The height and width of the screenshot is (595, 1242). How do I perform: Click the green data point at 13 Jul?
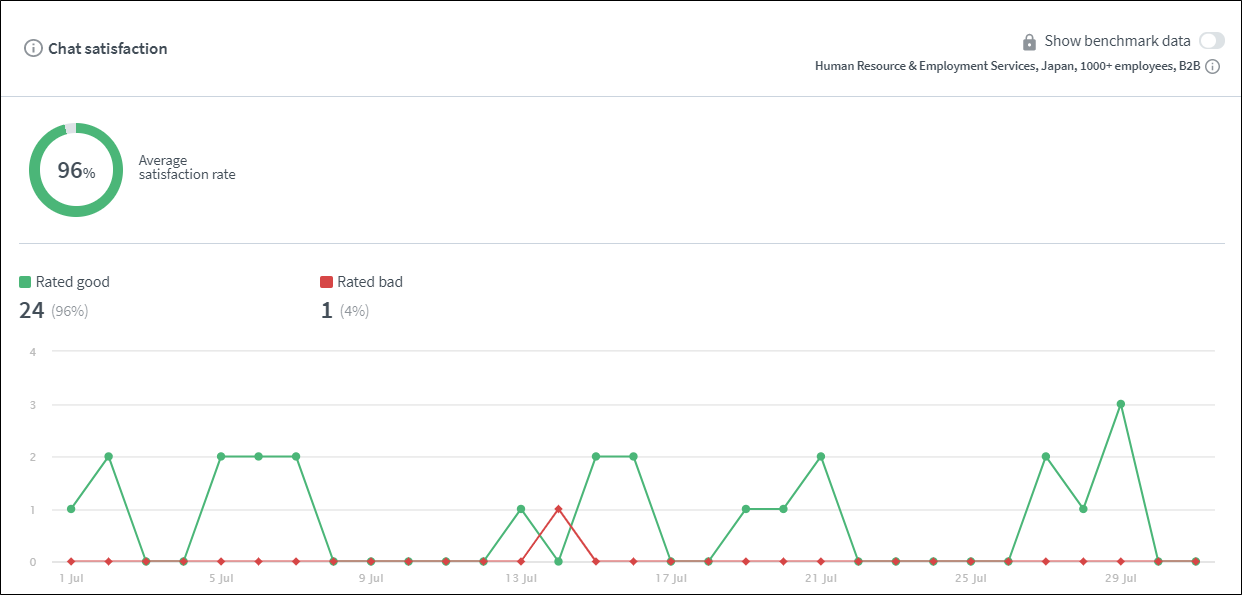[521, 509]
